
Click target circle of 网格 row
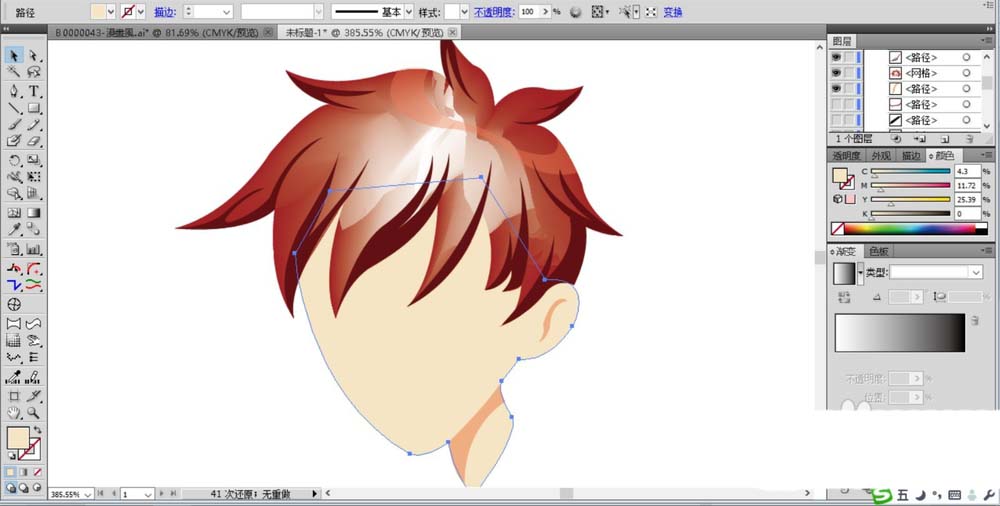click(x=966, y=73)
